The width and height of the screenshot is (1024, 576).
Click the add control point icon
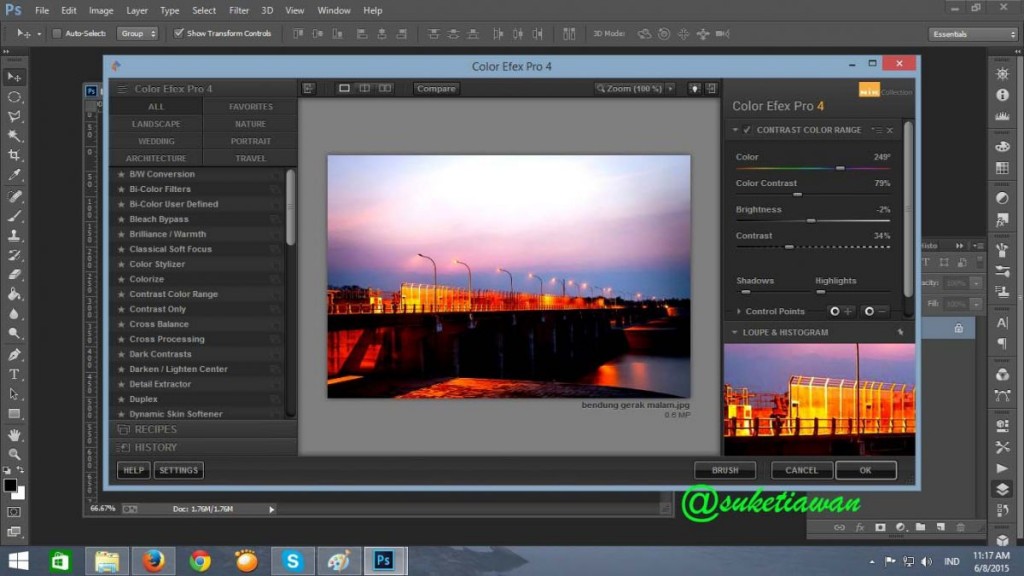coord(840,311)
